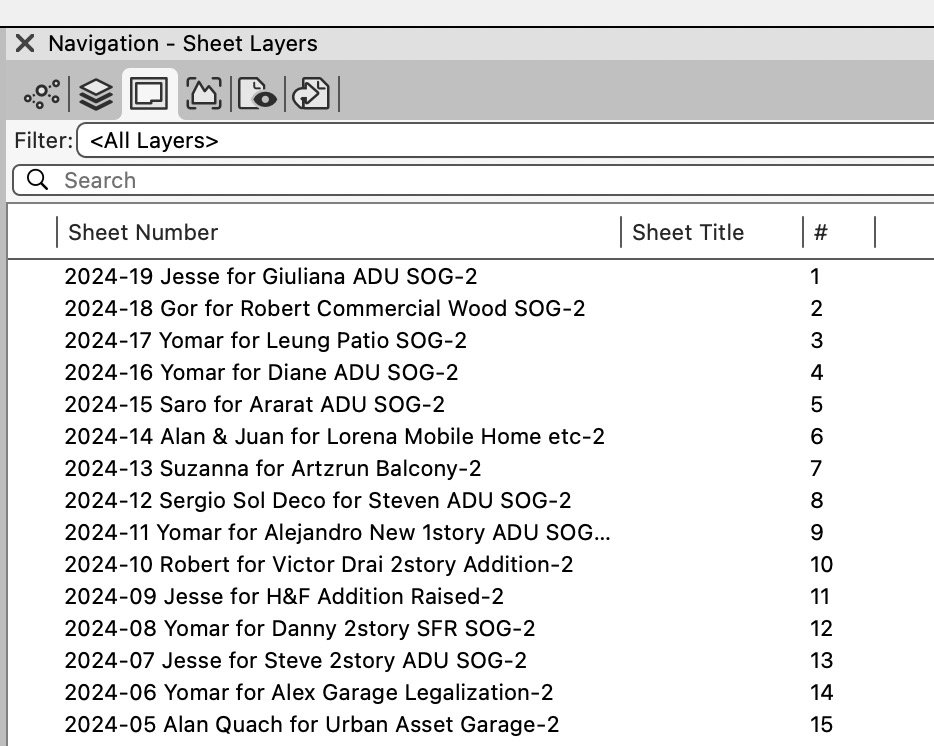
Task: Click the magnifying glass search icon
Action: pyautogui.click(x=38, y=180)
